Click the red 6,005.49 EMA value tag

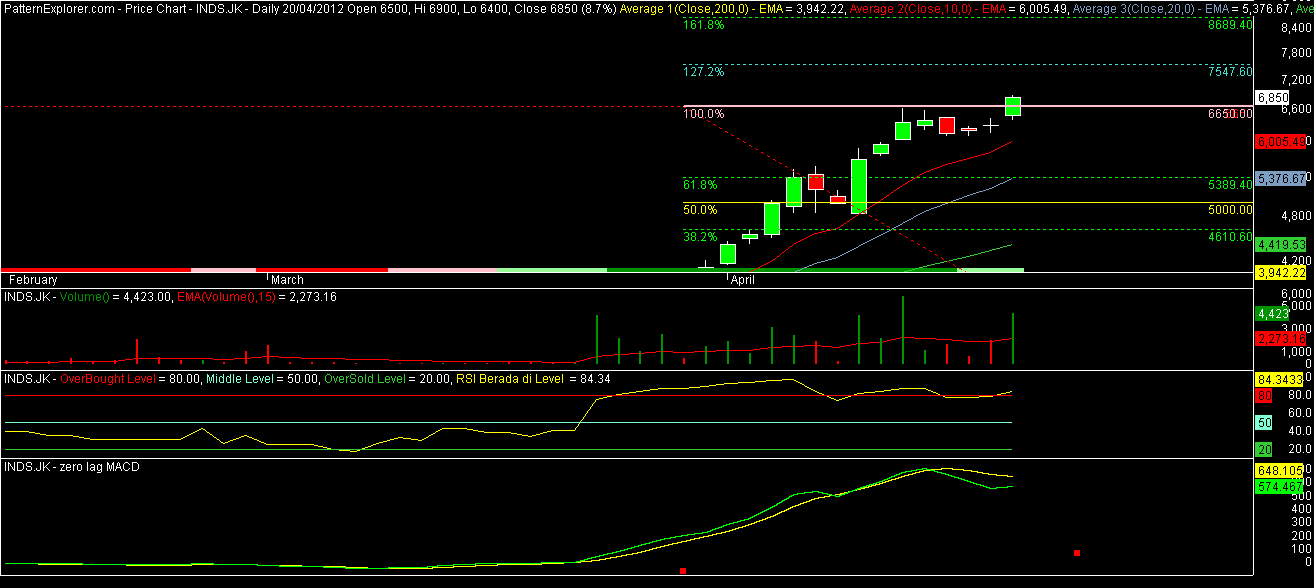(1281, 142)
